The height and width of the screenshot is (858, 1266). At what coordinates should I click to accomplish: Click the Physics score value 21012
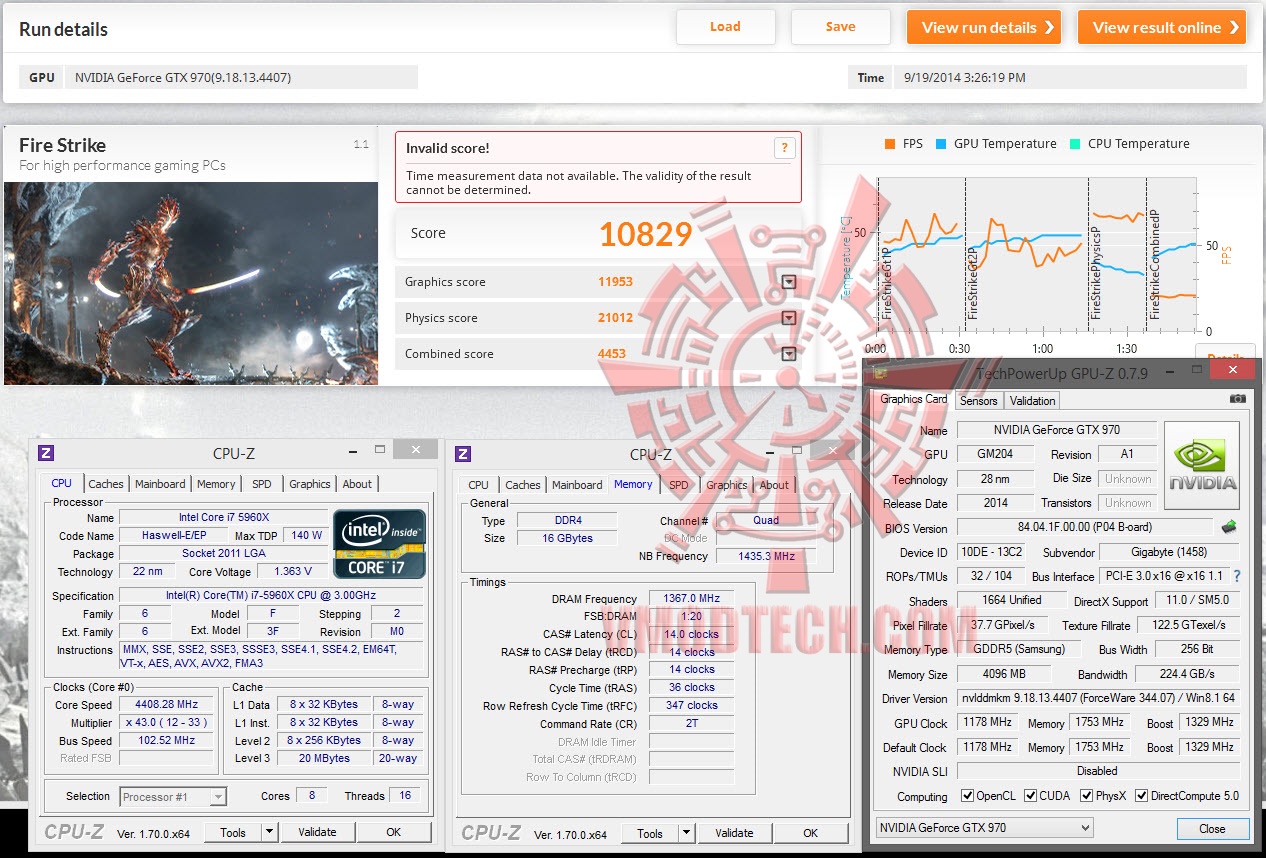[615, 318]
